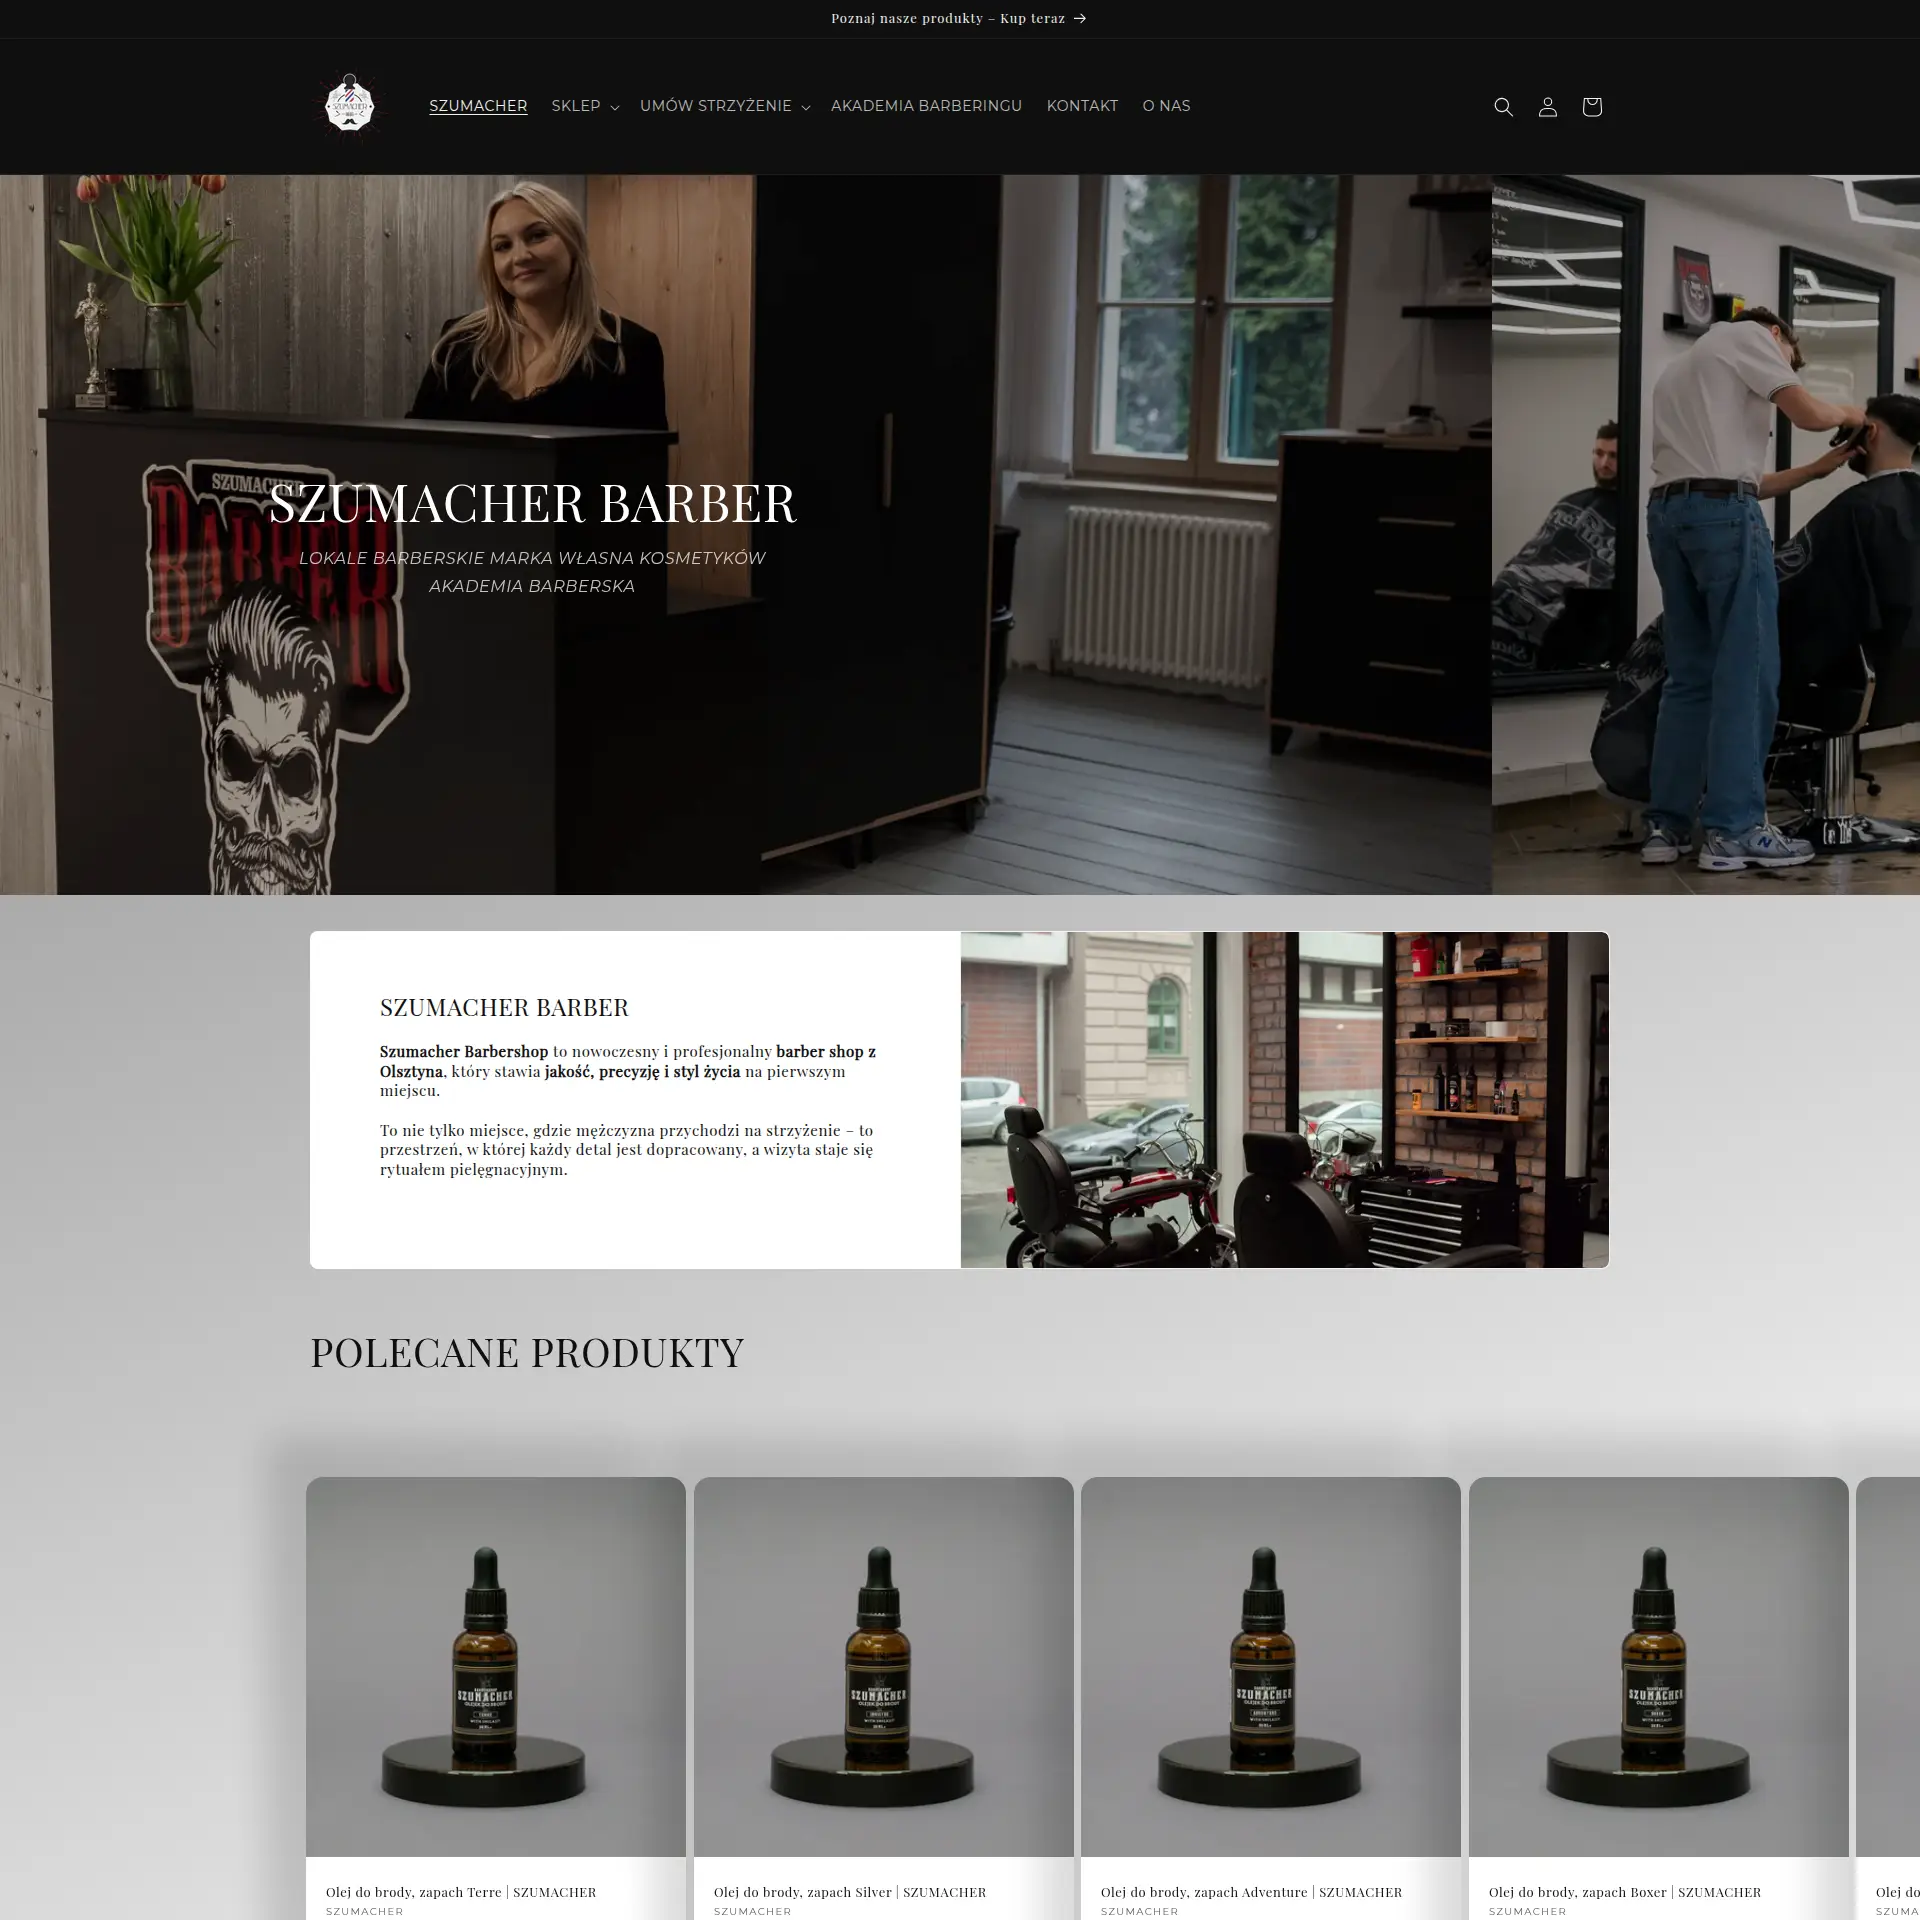This screenshot has height=1920, width=1920.
Task: Click the account login icon
Action: click(1547, 107)
